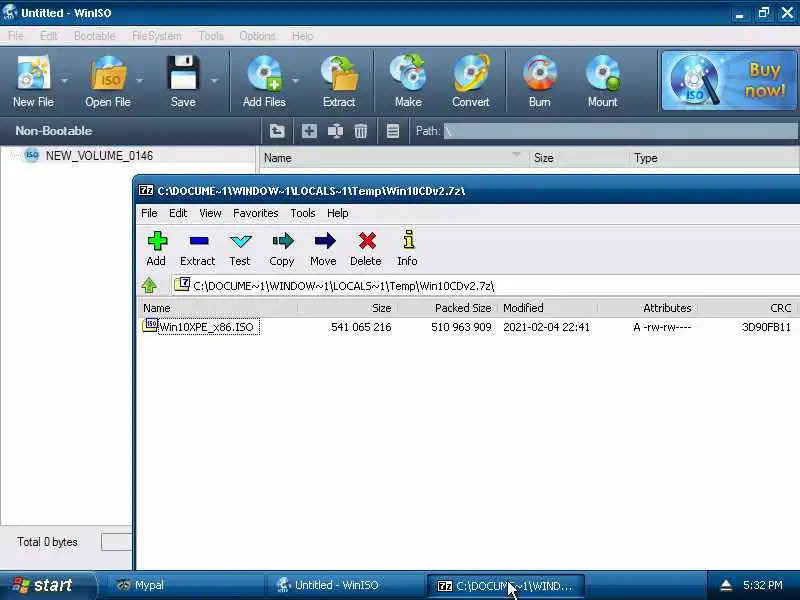This screenshot has height=600, width=800.
Task: Click the 2021-02-04 22:41 modified date
Action: point(546,327)
